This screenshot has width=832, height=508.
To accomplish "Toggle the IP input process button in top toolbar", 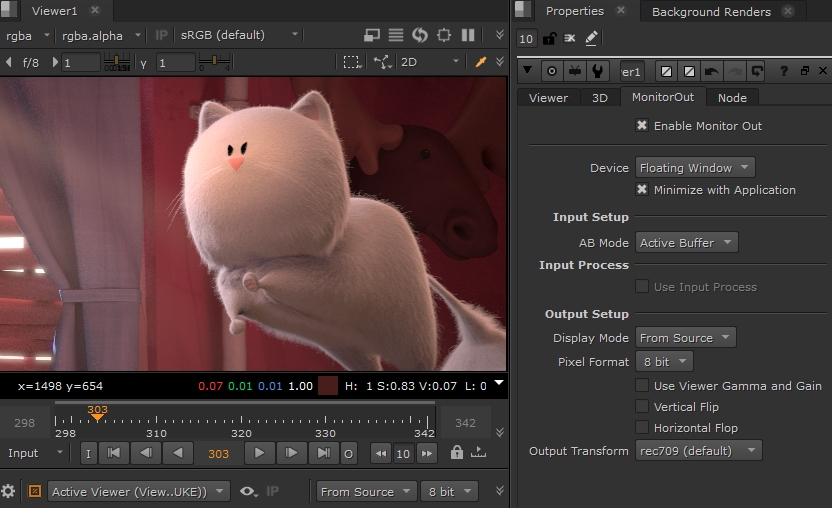I will [x=161, y=36].
